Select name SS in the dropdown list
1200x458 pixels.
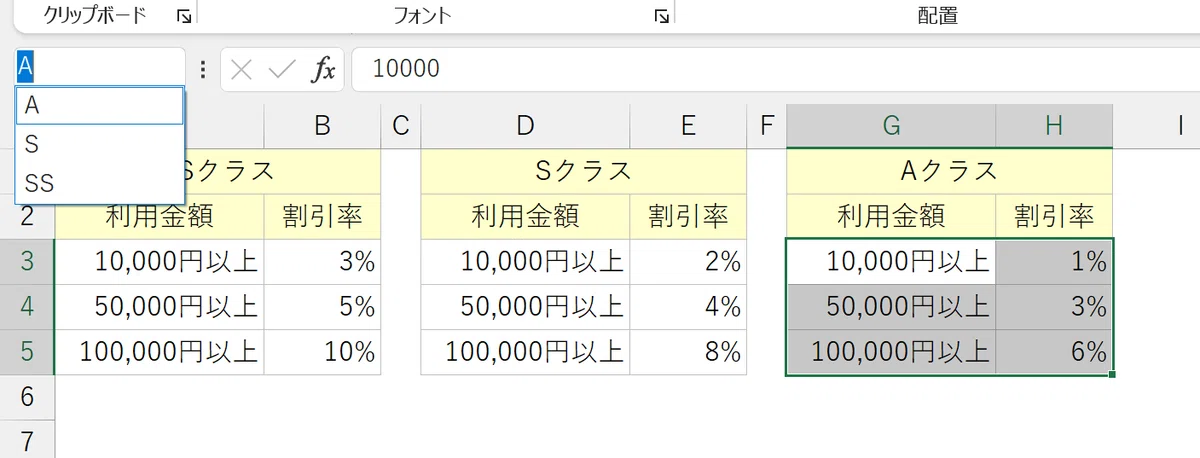point(99,183)
